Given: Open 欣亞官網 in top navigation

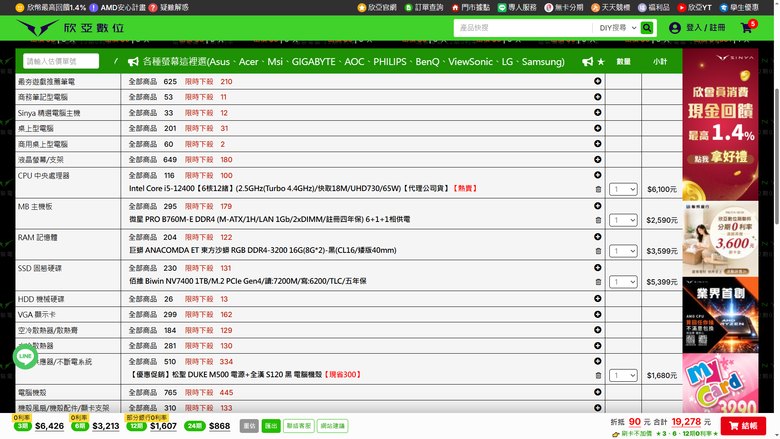Looking at the screenshot, I should click(377, 7).
